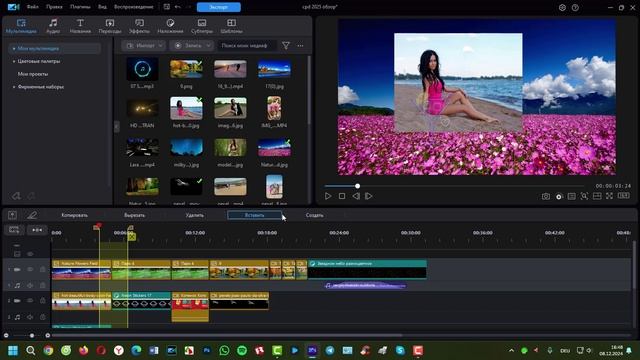Open the Плагины menu

coord(80,7)
